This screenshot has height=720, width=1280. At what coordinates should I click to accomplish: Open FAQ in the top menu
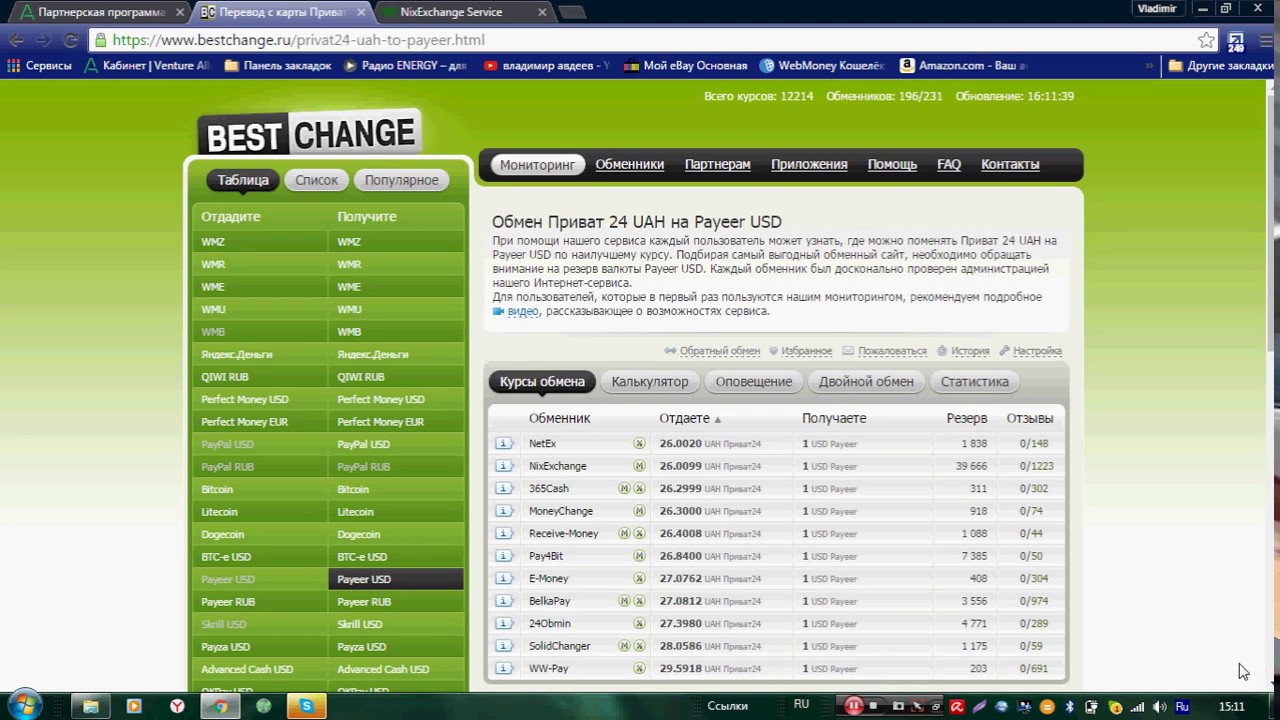pyautogui.click(x=949, y=164)
